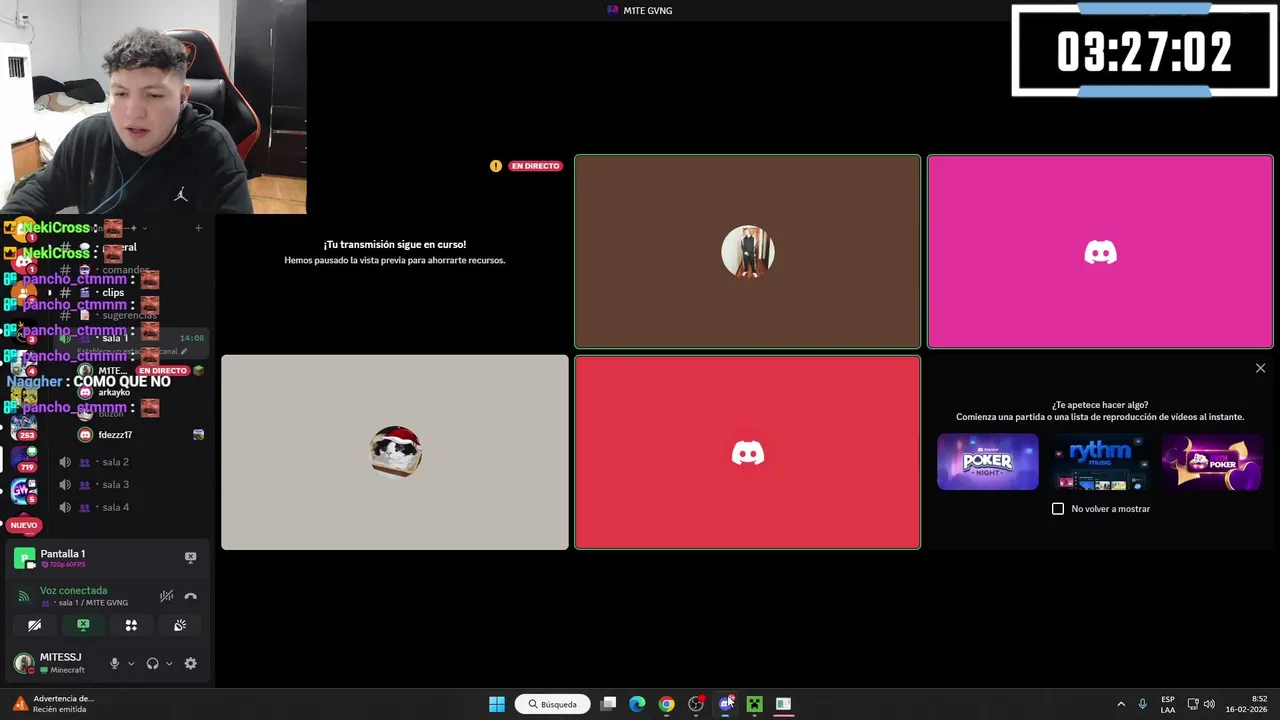This screenshot has height=720, width=1280.
Task: Mute the microphone in user panel
Action: (115, 663)
